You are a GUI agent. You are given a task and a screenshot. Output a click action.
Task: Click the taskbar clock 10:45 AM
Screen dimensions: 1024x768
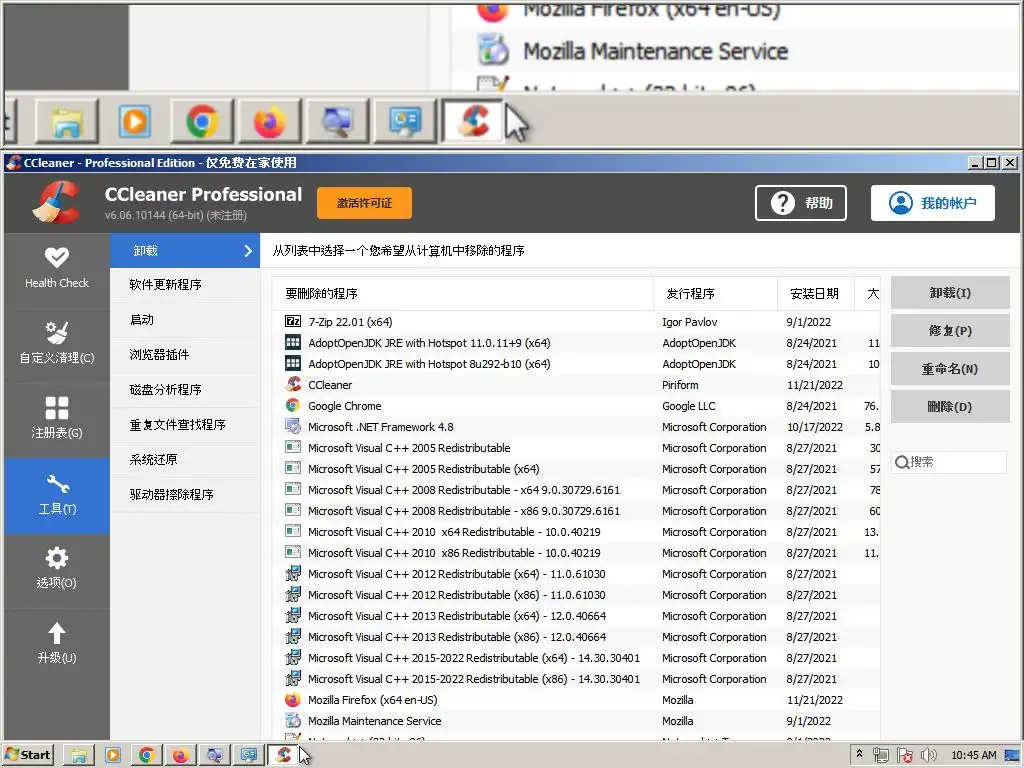click(x=974, y=755)
